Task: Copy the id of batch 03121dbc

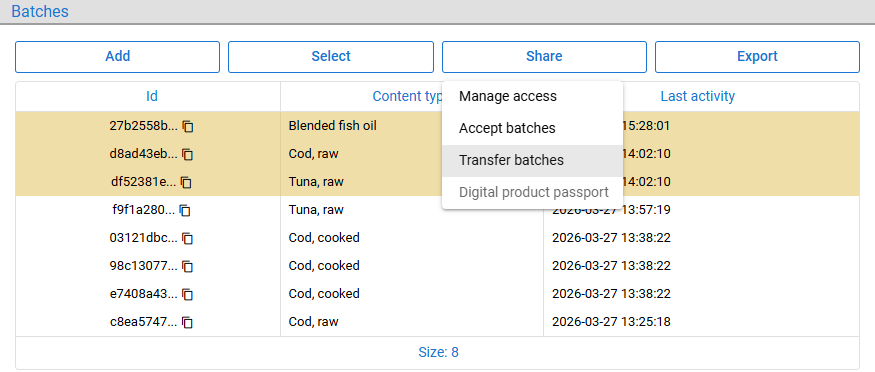Action: (188, 238)
